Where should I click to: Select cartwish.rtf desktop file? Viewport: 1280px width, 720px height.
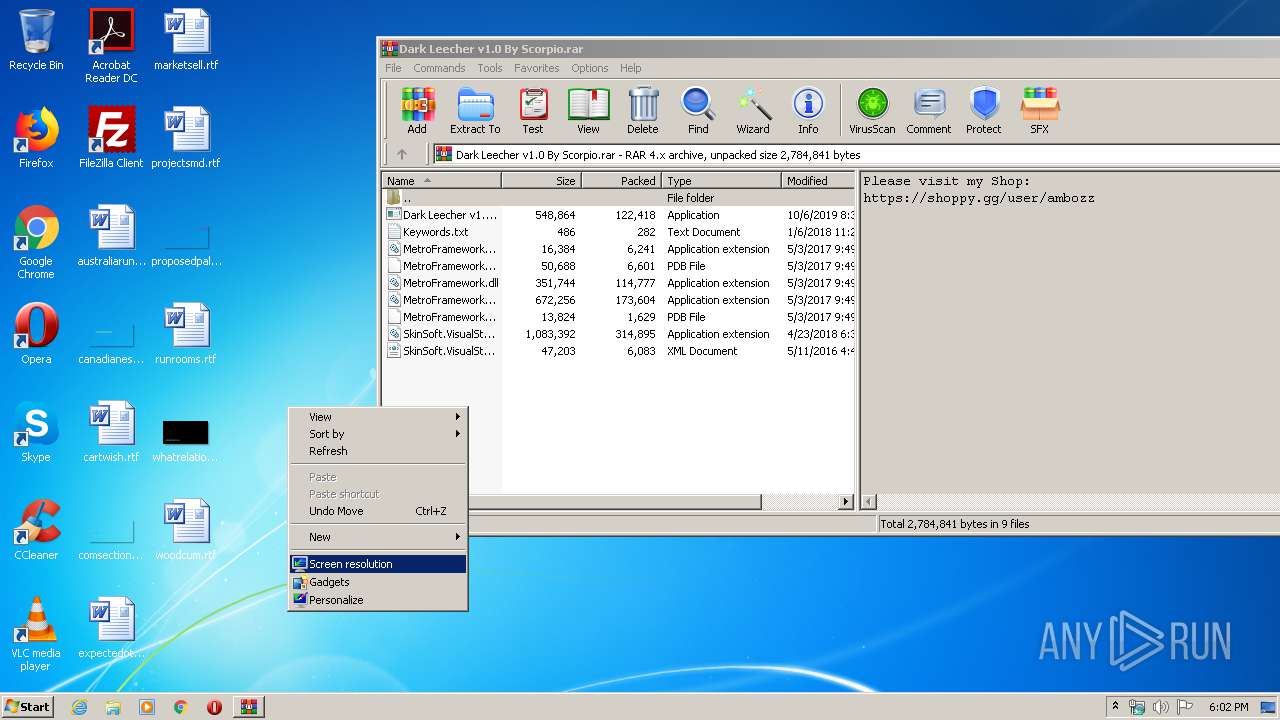pyautogui.click(x=111, y=432)
